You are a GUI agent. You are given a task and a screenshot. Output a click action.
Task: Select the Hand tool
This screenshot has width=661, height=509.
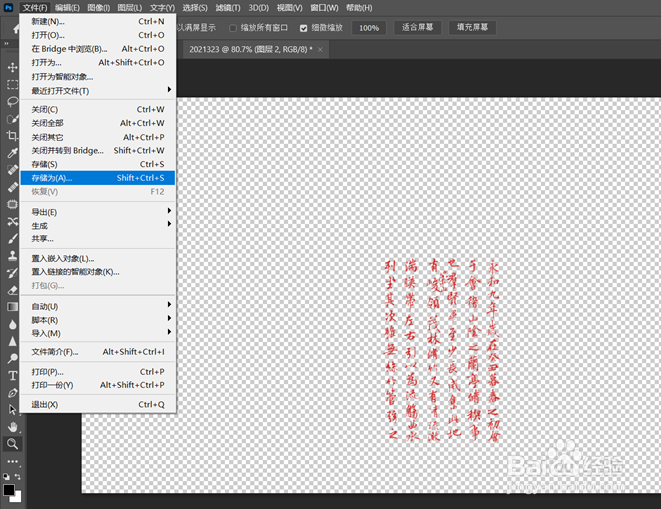point(12,427)
